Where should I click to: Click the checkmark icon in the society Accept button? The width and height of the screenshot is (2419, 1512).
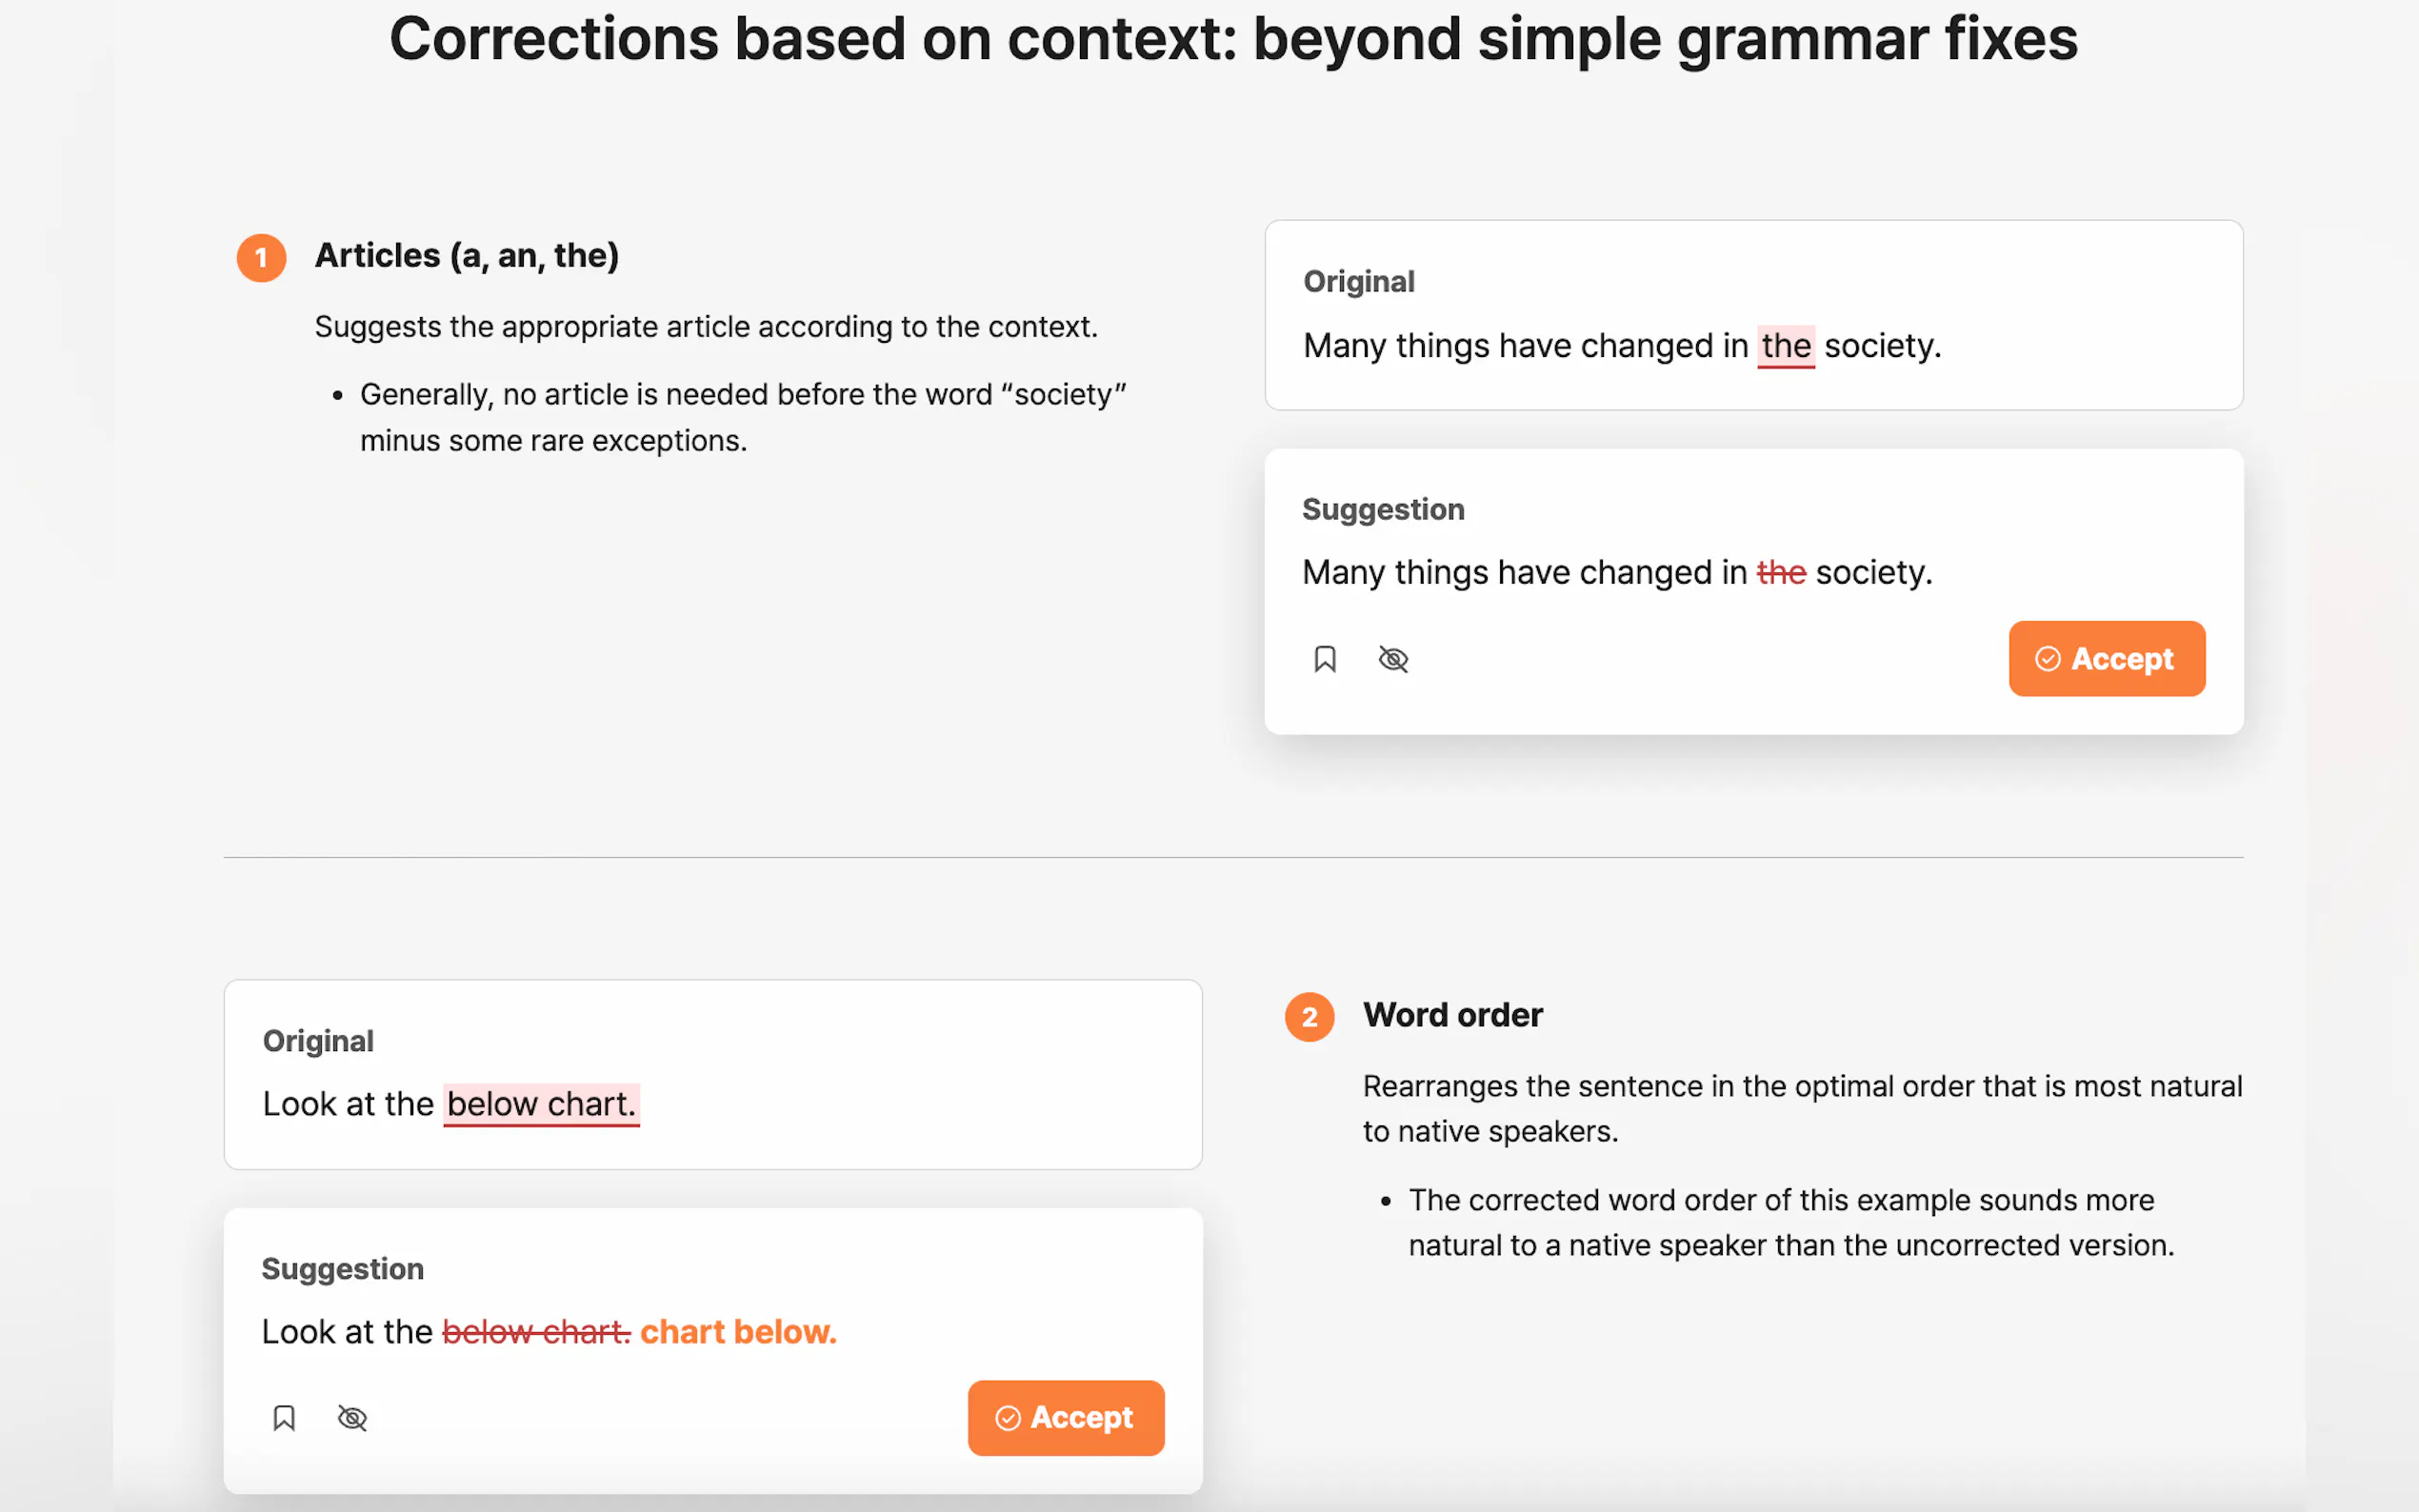2047,659
